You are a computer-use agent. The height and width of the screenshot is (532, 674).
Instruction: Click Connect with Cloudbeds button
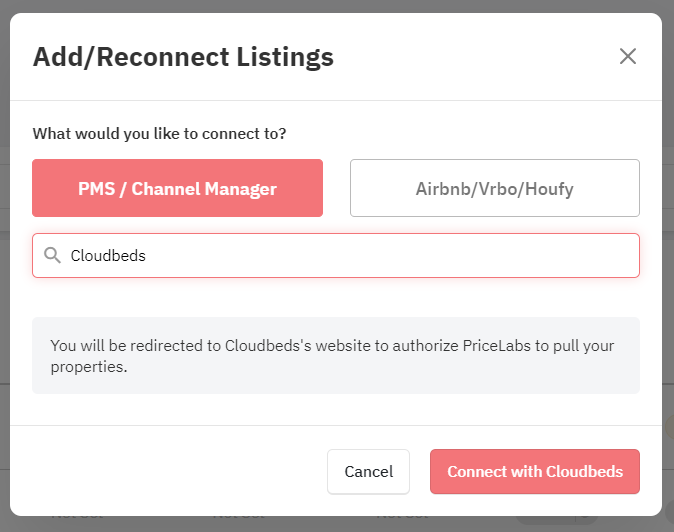pos(535,471)
